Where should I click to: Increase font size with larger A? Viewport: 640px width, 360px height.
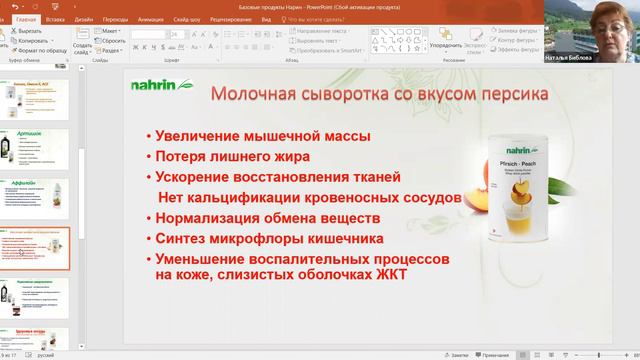(x=194, y=35)
